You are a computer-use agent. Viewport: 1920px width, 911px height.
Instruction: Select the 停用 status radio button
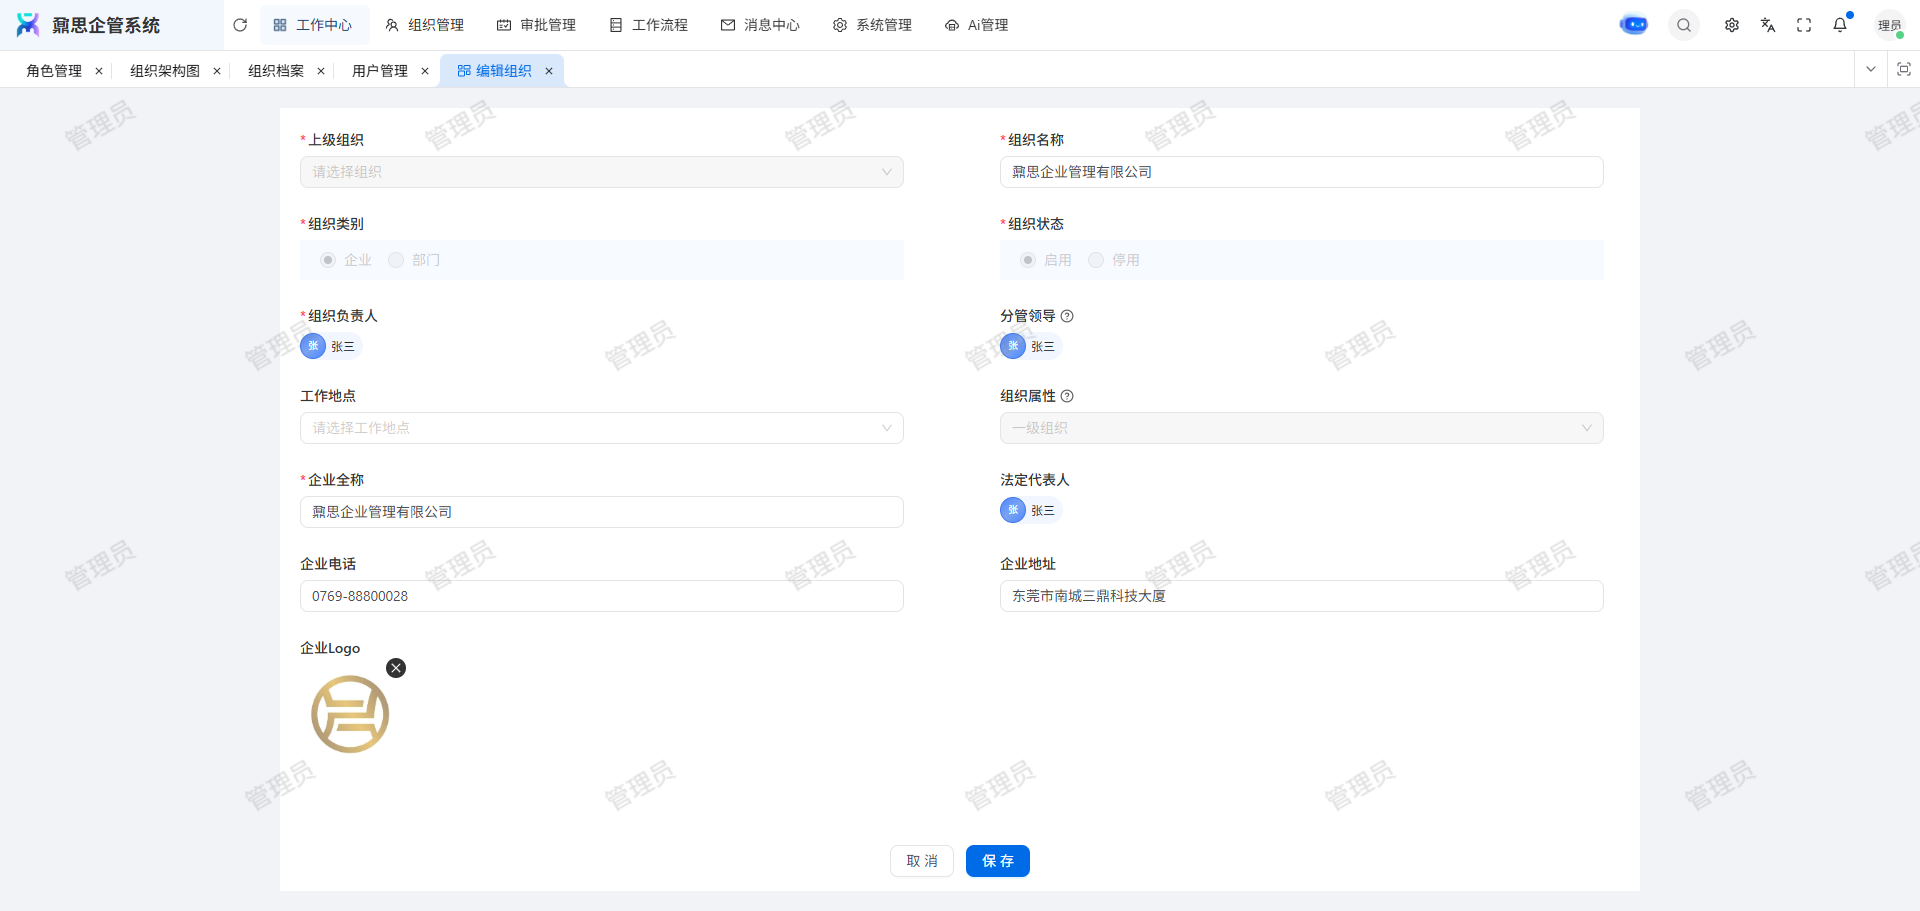click(1097, 260)
